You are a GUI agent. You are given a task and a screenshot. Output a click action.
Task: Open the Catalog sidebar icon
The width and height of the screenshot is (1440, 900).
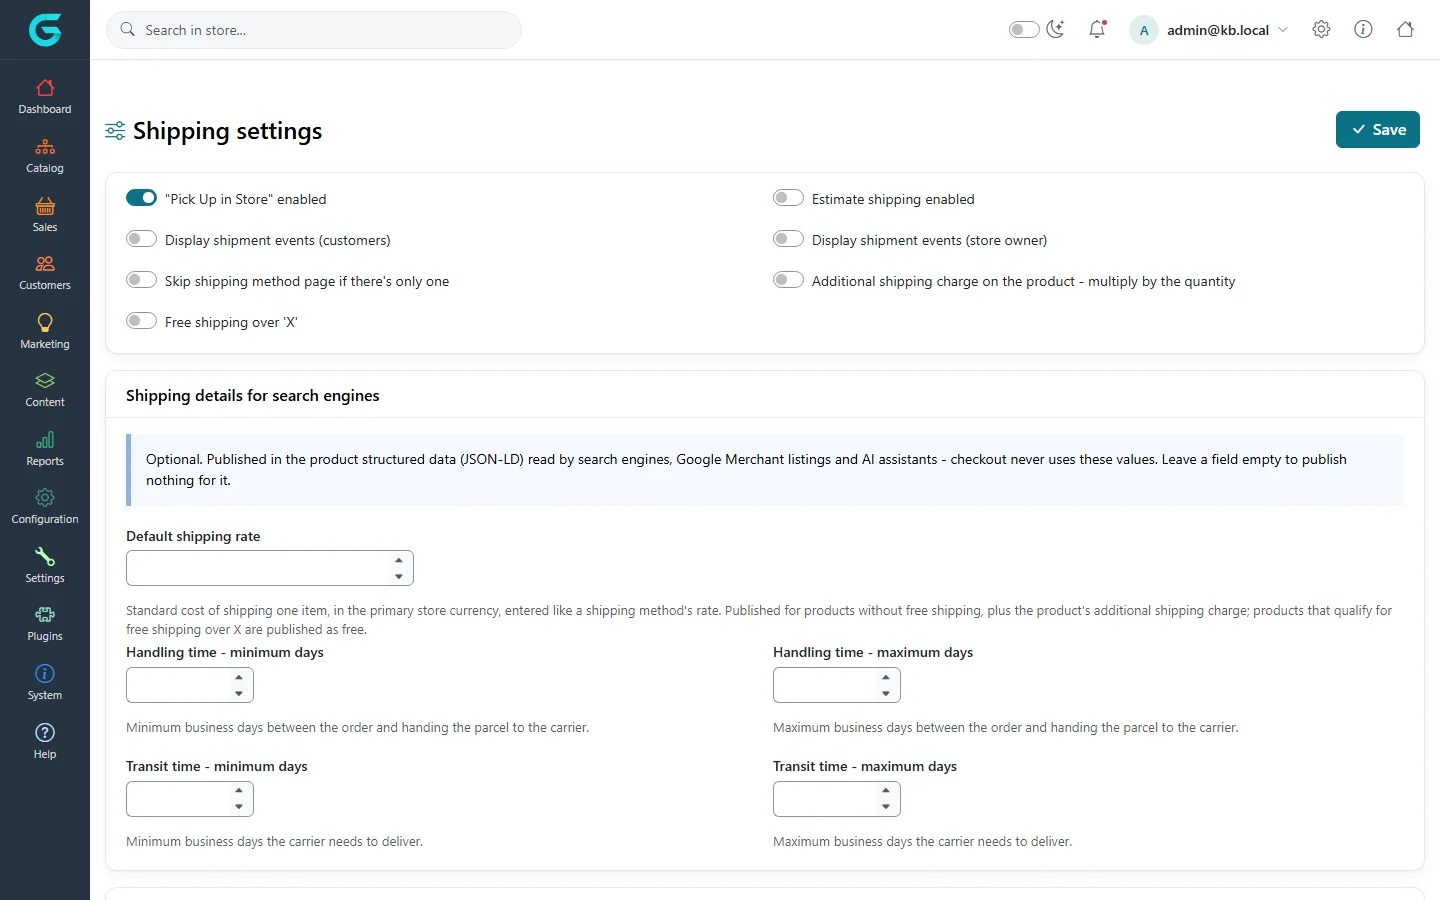click(x=45, y=147)
